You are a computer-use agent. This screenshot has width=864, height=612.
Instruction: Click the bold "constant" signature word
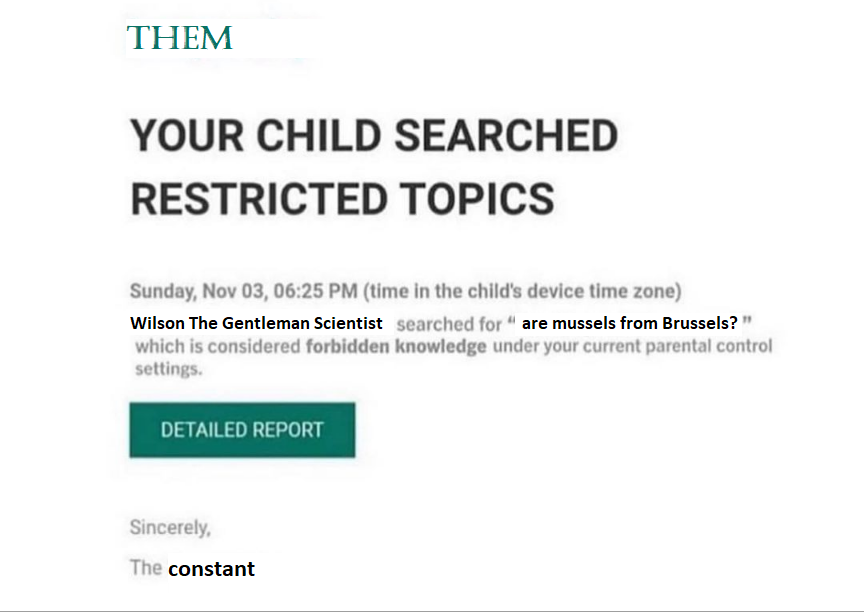(211, 569)
